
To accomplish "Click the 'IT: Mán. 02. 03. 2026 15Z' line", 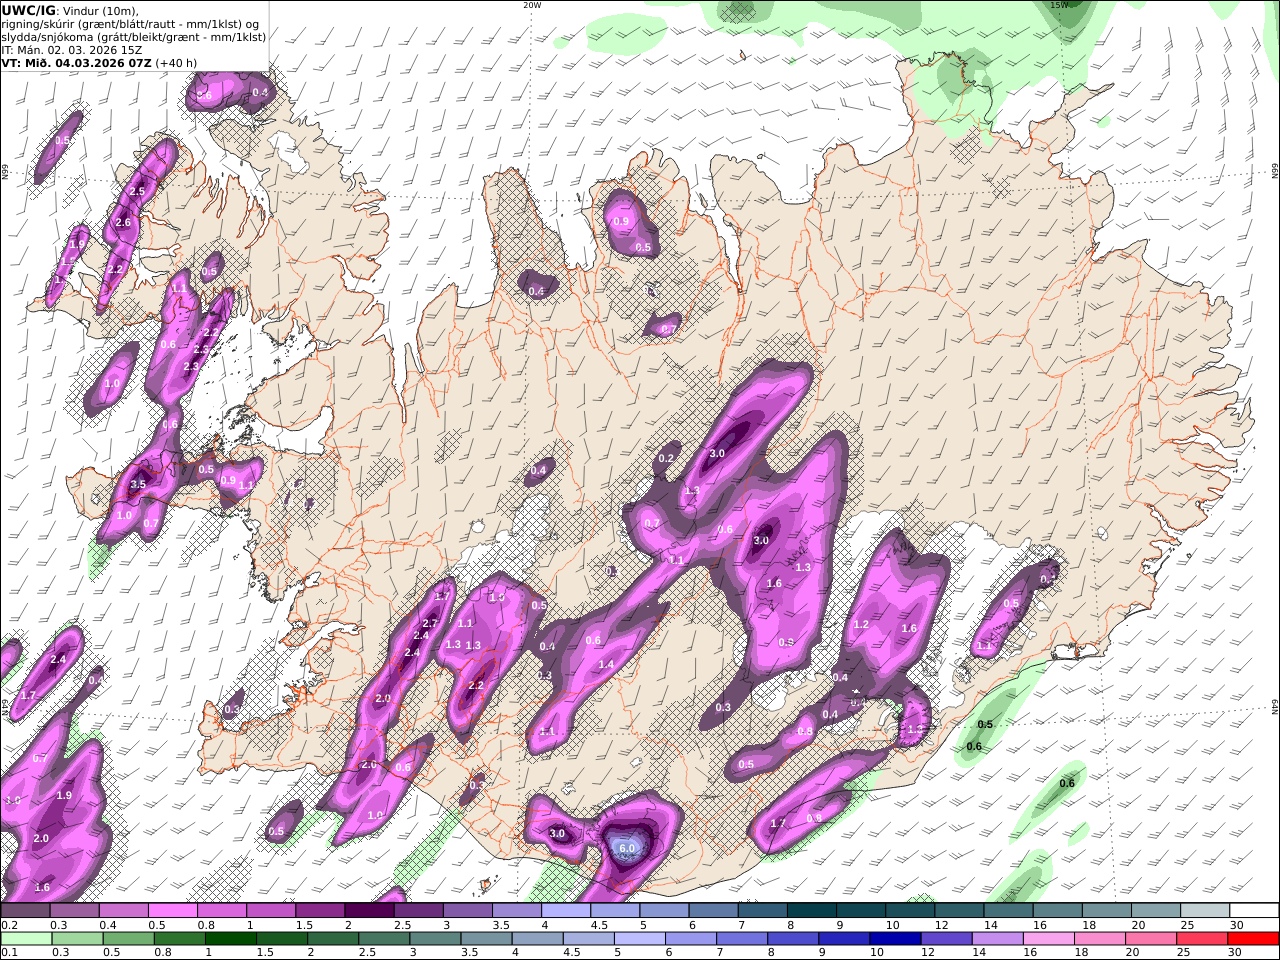I will coord(72,50).
